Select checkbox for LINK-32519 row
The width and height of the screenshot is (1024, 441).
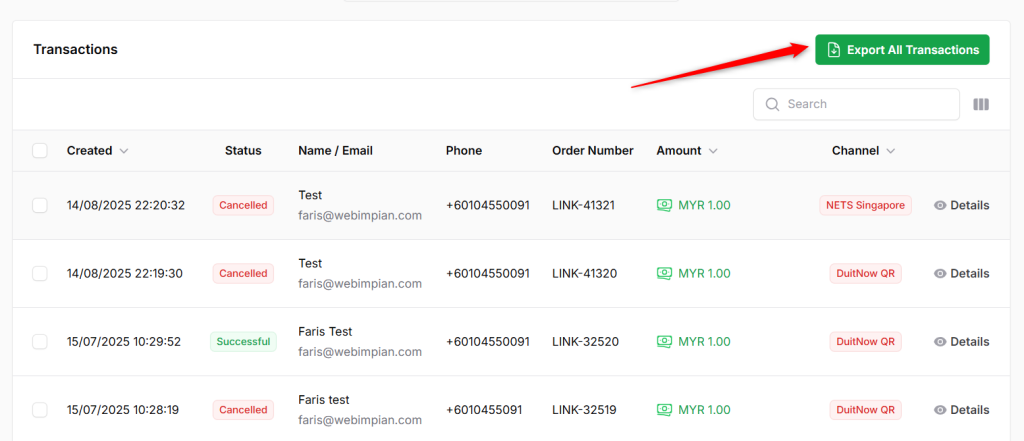pyautogui.click(x=40, y=410)
